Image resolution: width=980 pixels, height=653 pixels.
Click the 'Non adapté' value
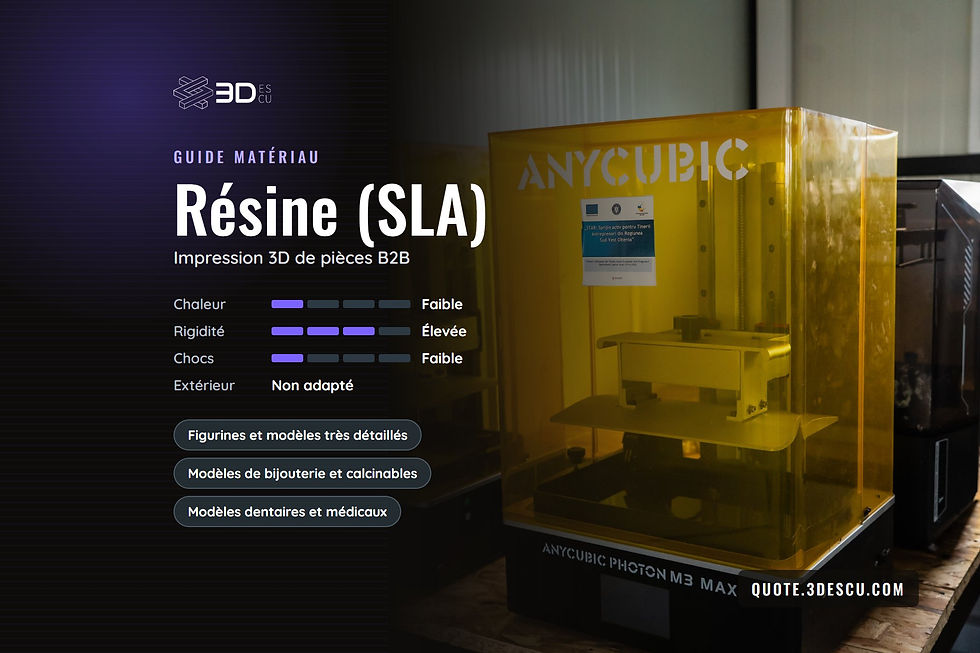click(x=312, y=386)
